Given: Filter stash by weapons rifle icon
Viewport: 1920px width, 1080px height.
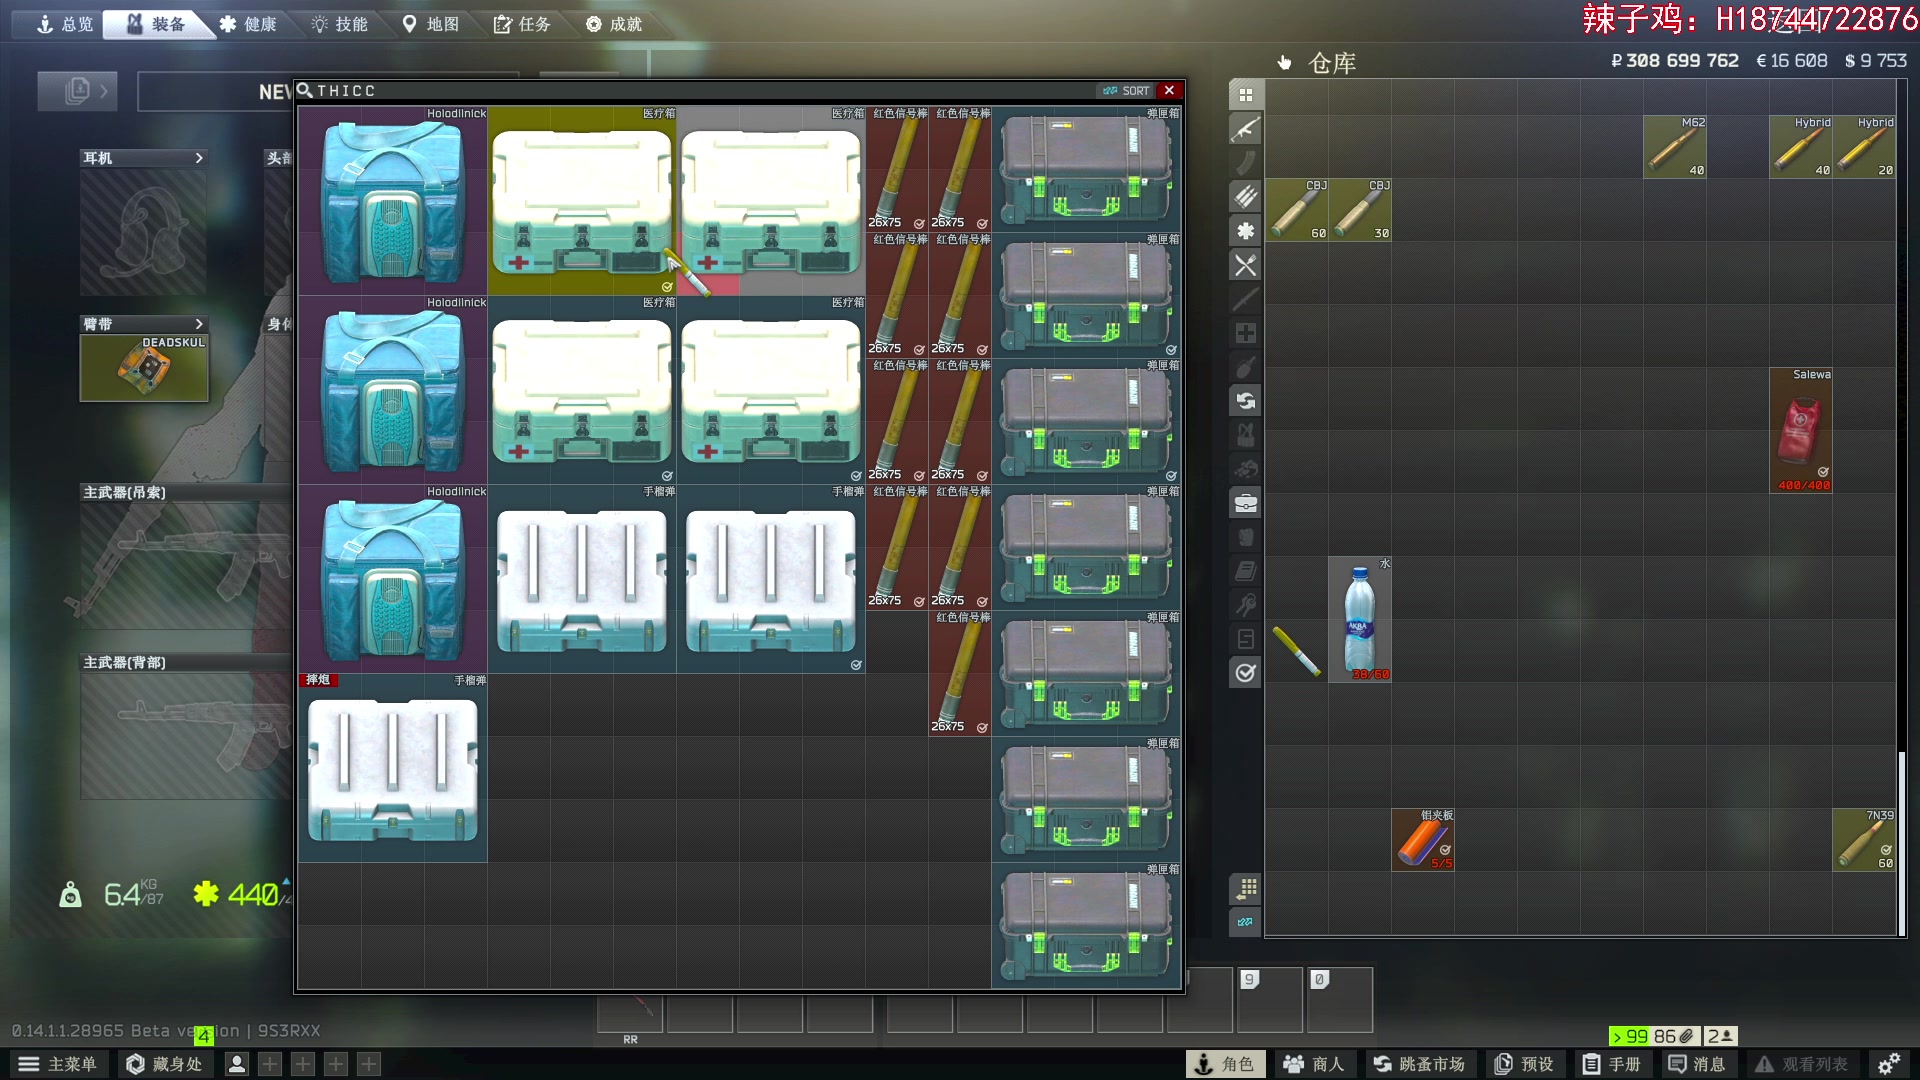Looking at the screenshot, I should [1245, 129].
